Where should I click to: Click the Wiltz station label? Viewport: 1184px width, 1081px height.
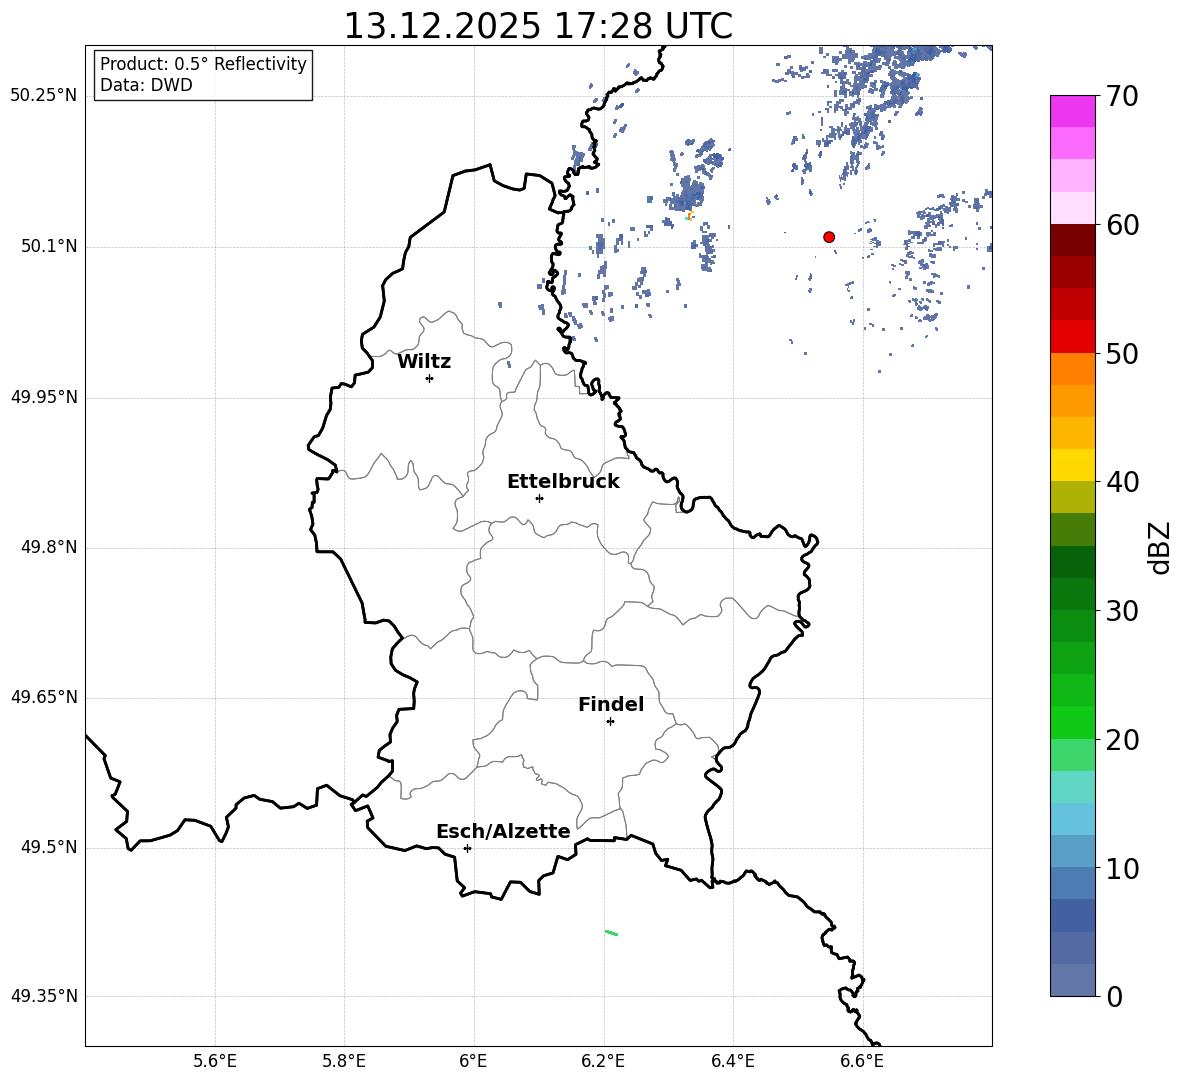(x=424, y=362)
